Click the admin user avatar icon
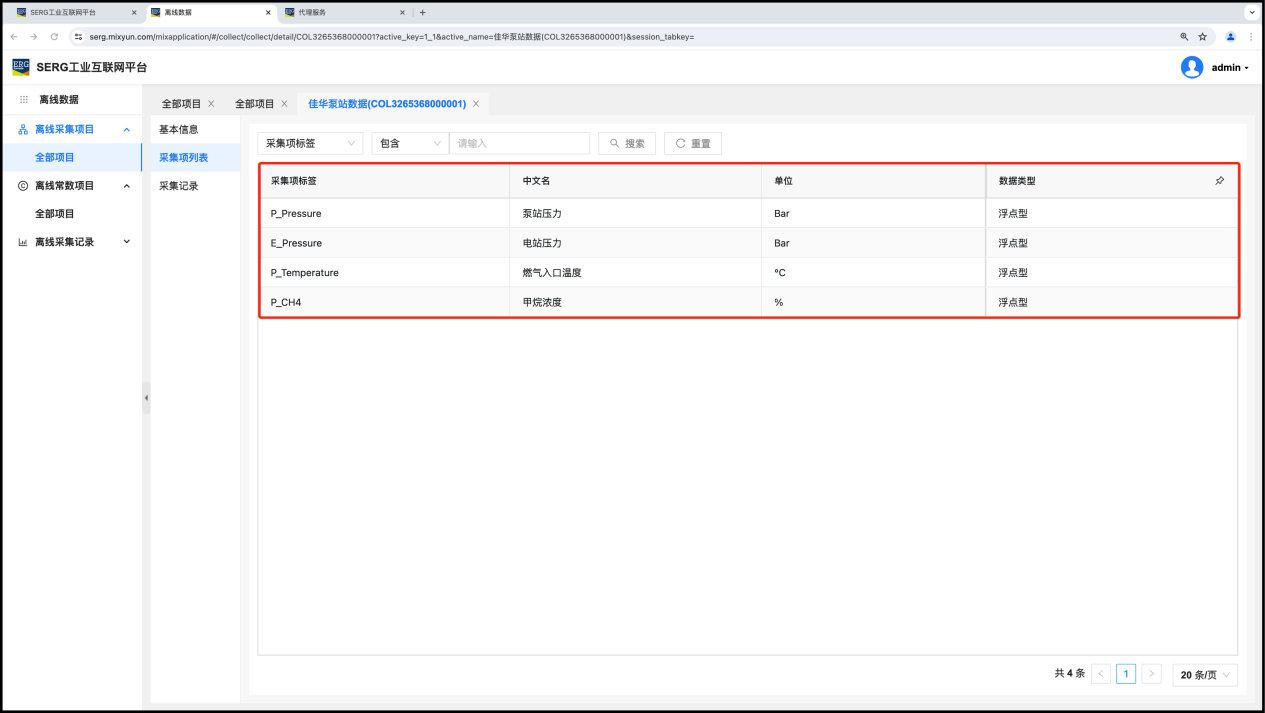This screenshot has height=713, width=1265. 1191,67
